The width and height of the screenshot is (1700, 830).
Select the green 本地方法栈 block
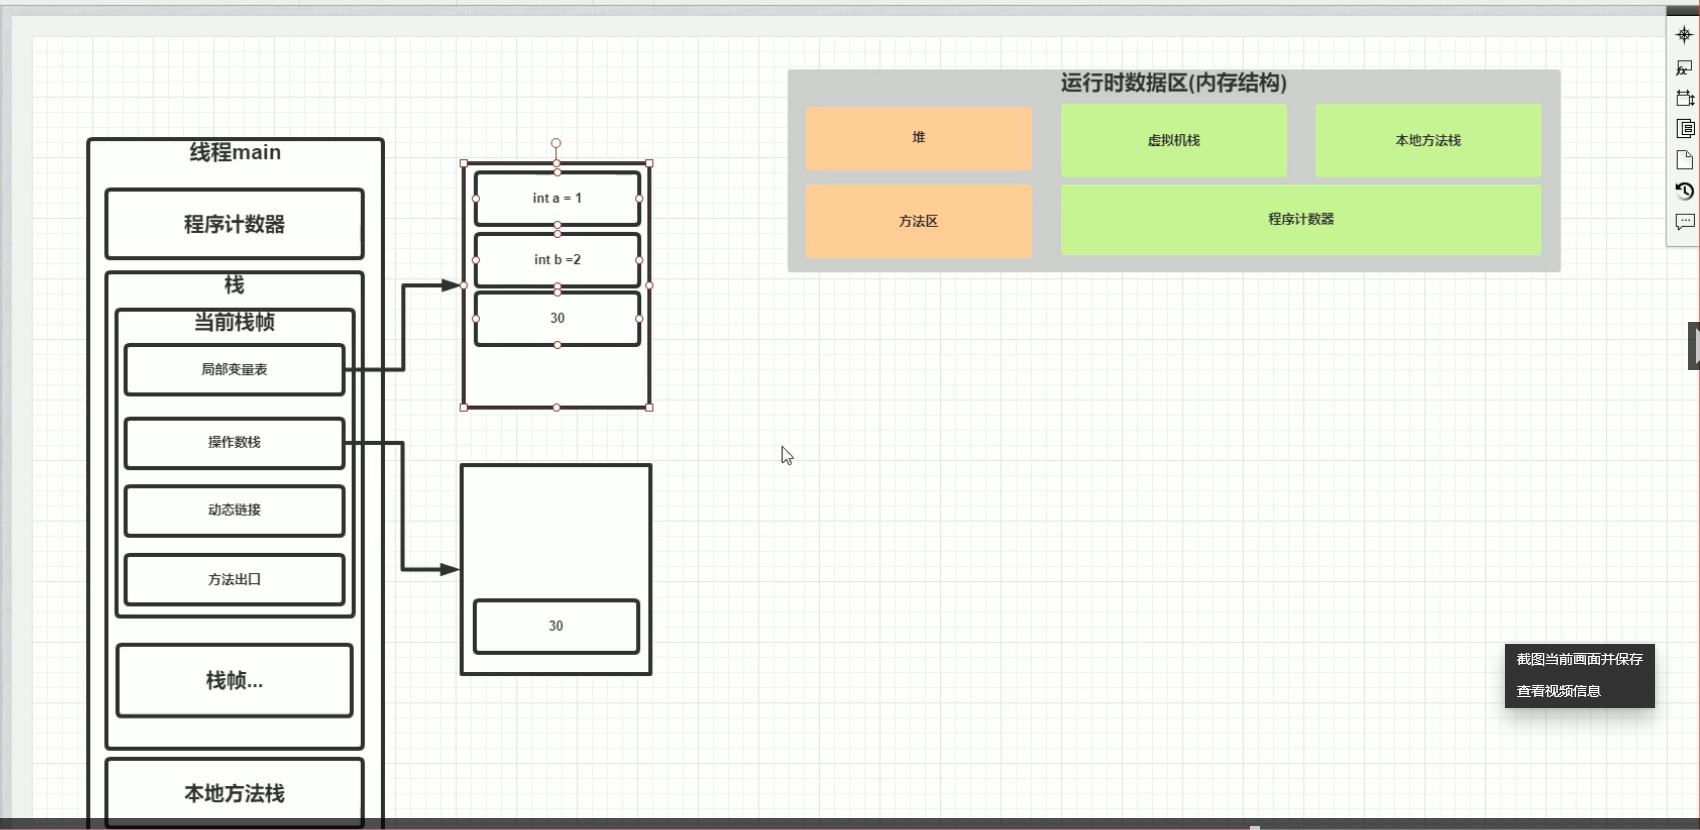tap(1428, 141)
